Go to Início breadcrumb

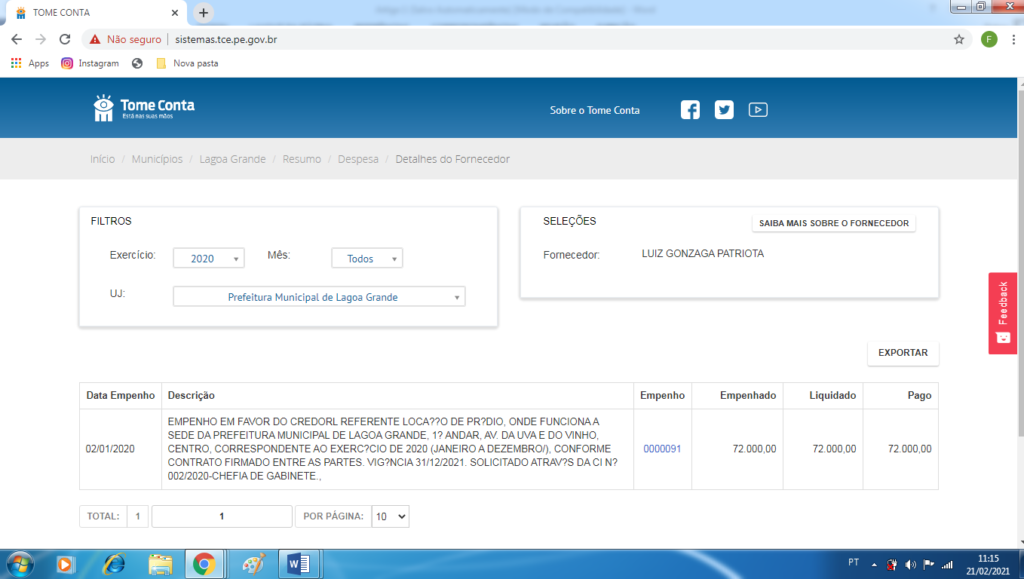click(x=103, y=159)
